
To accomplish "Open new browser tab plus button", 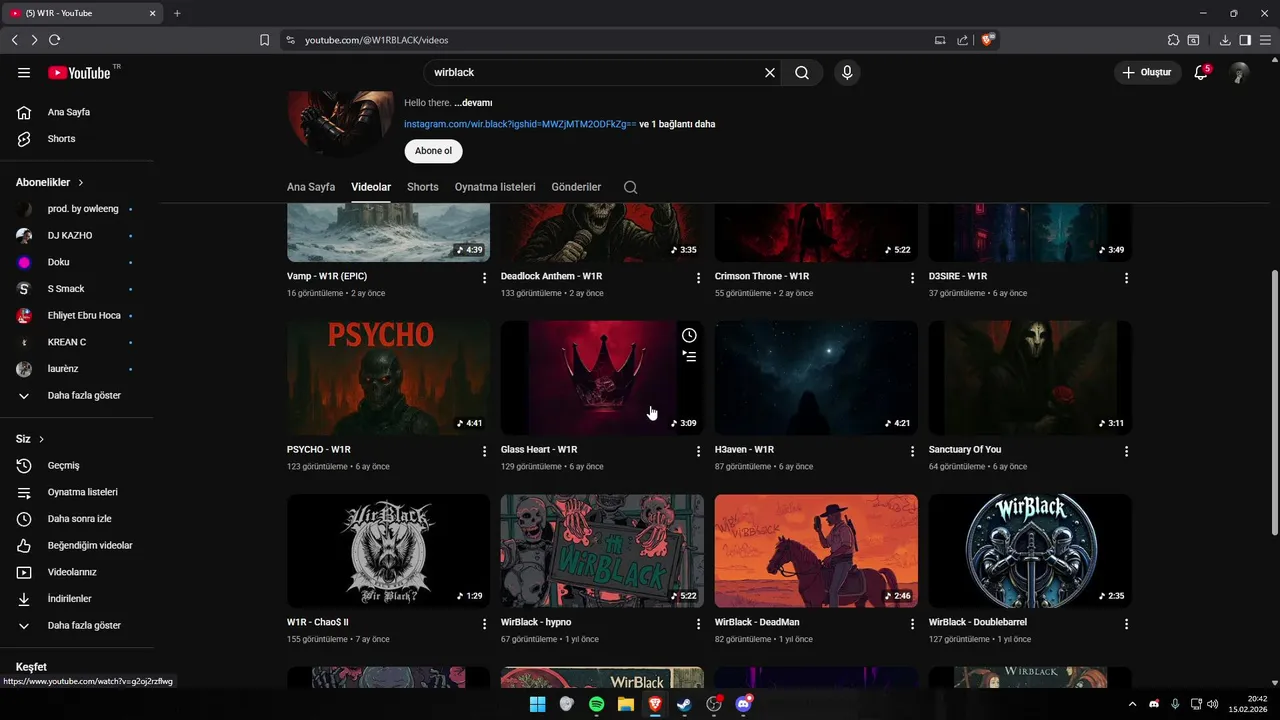I will tap(177, 13).
